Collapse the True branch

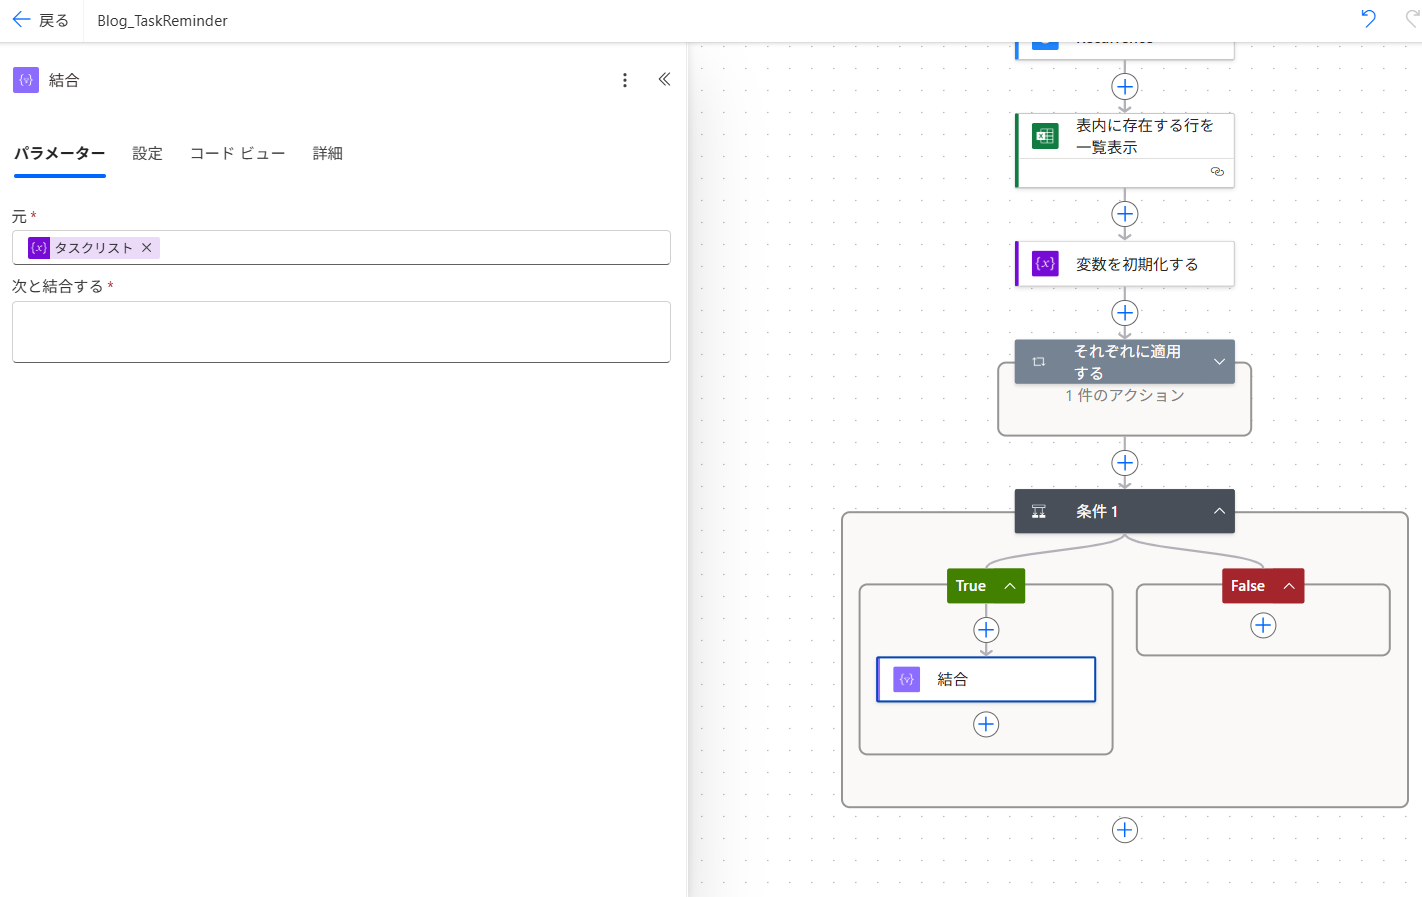(1010, 586)
